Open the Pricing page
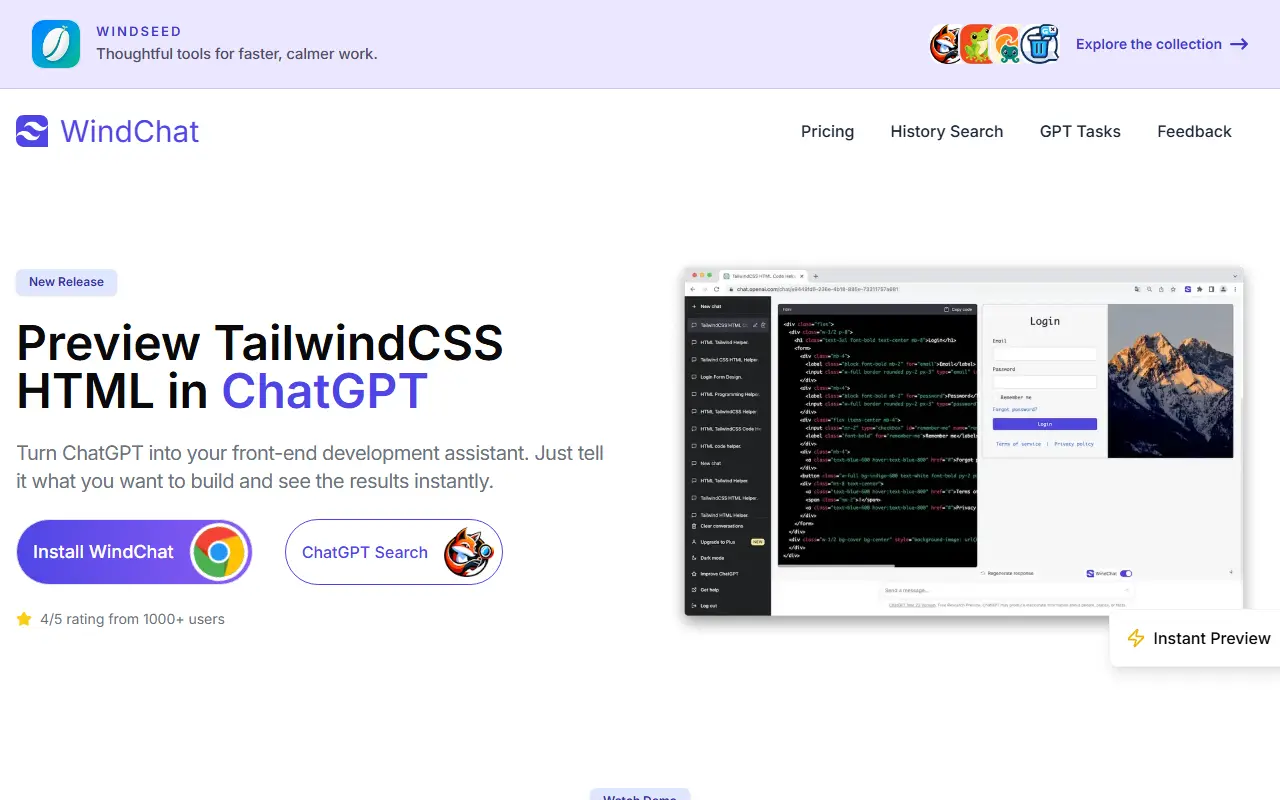 click(827, 131)
